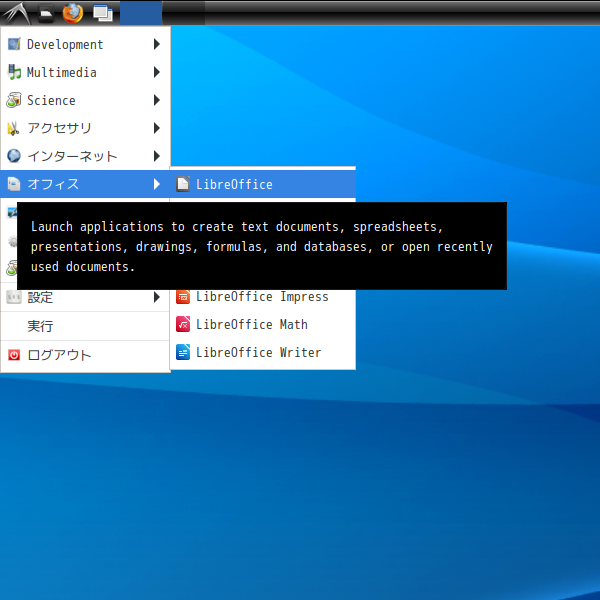Expand the 設定 submenu arrow
The width and height of the screenshot is (600, 600).
157,297
